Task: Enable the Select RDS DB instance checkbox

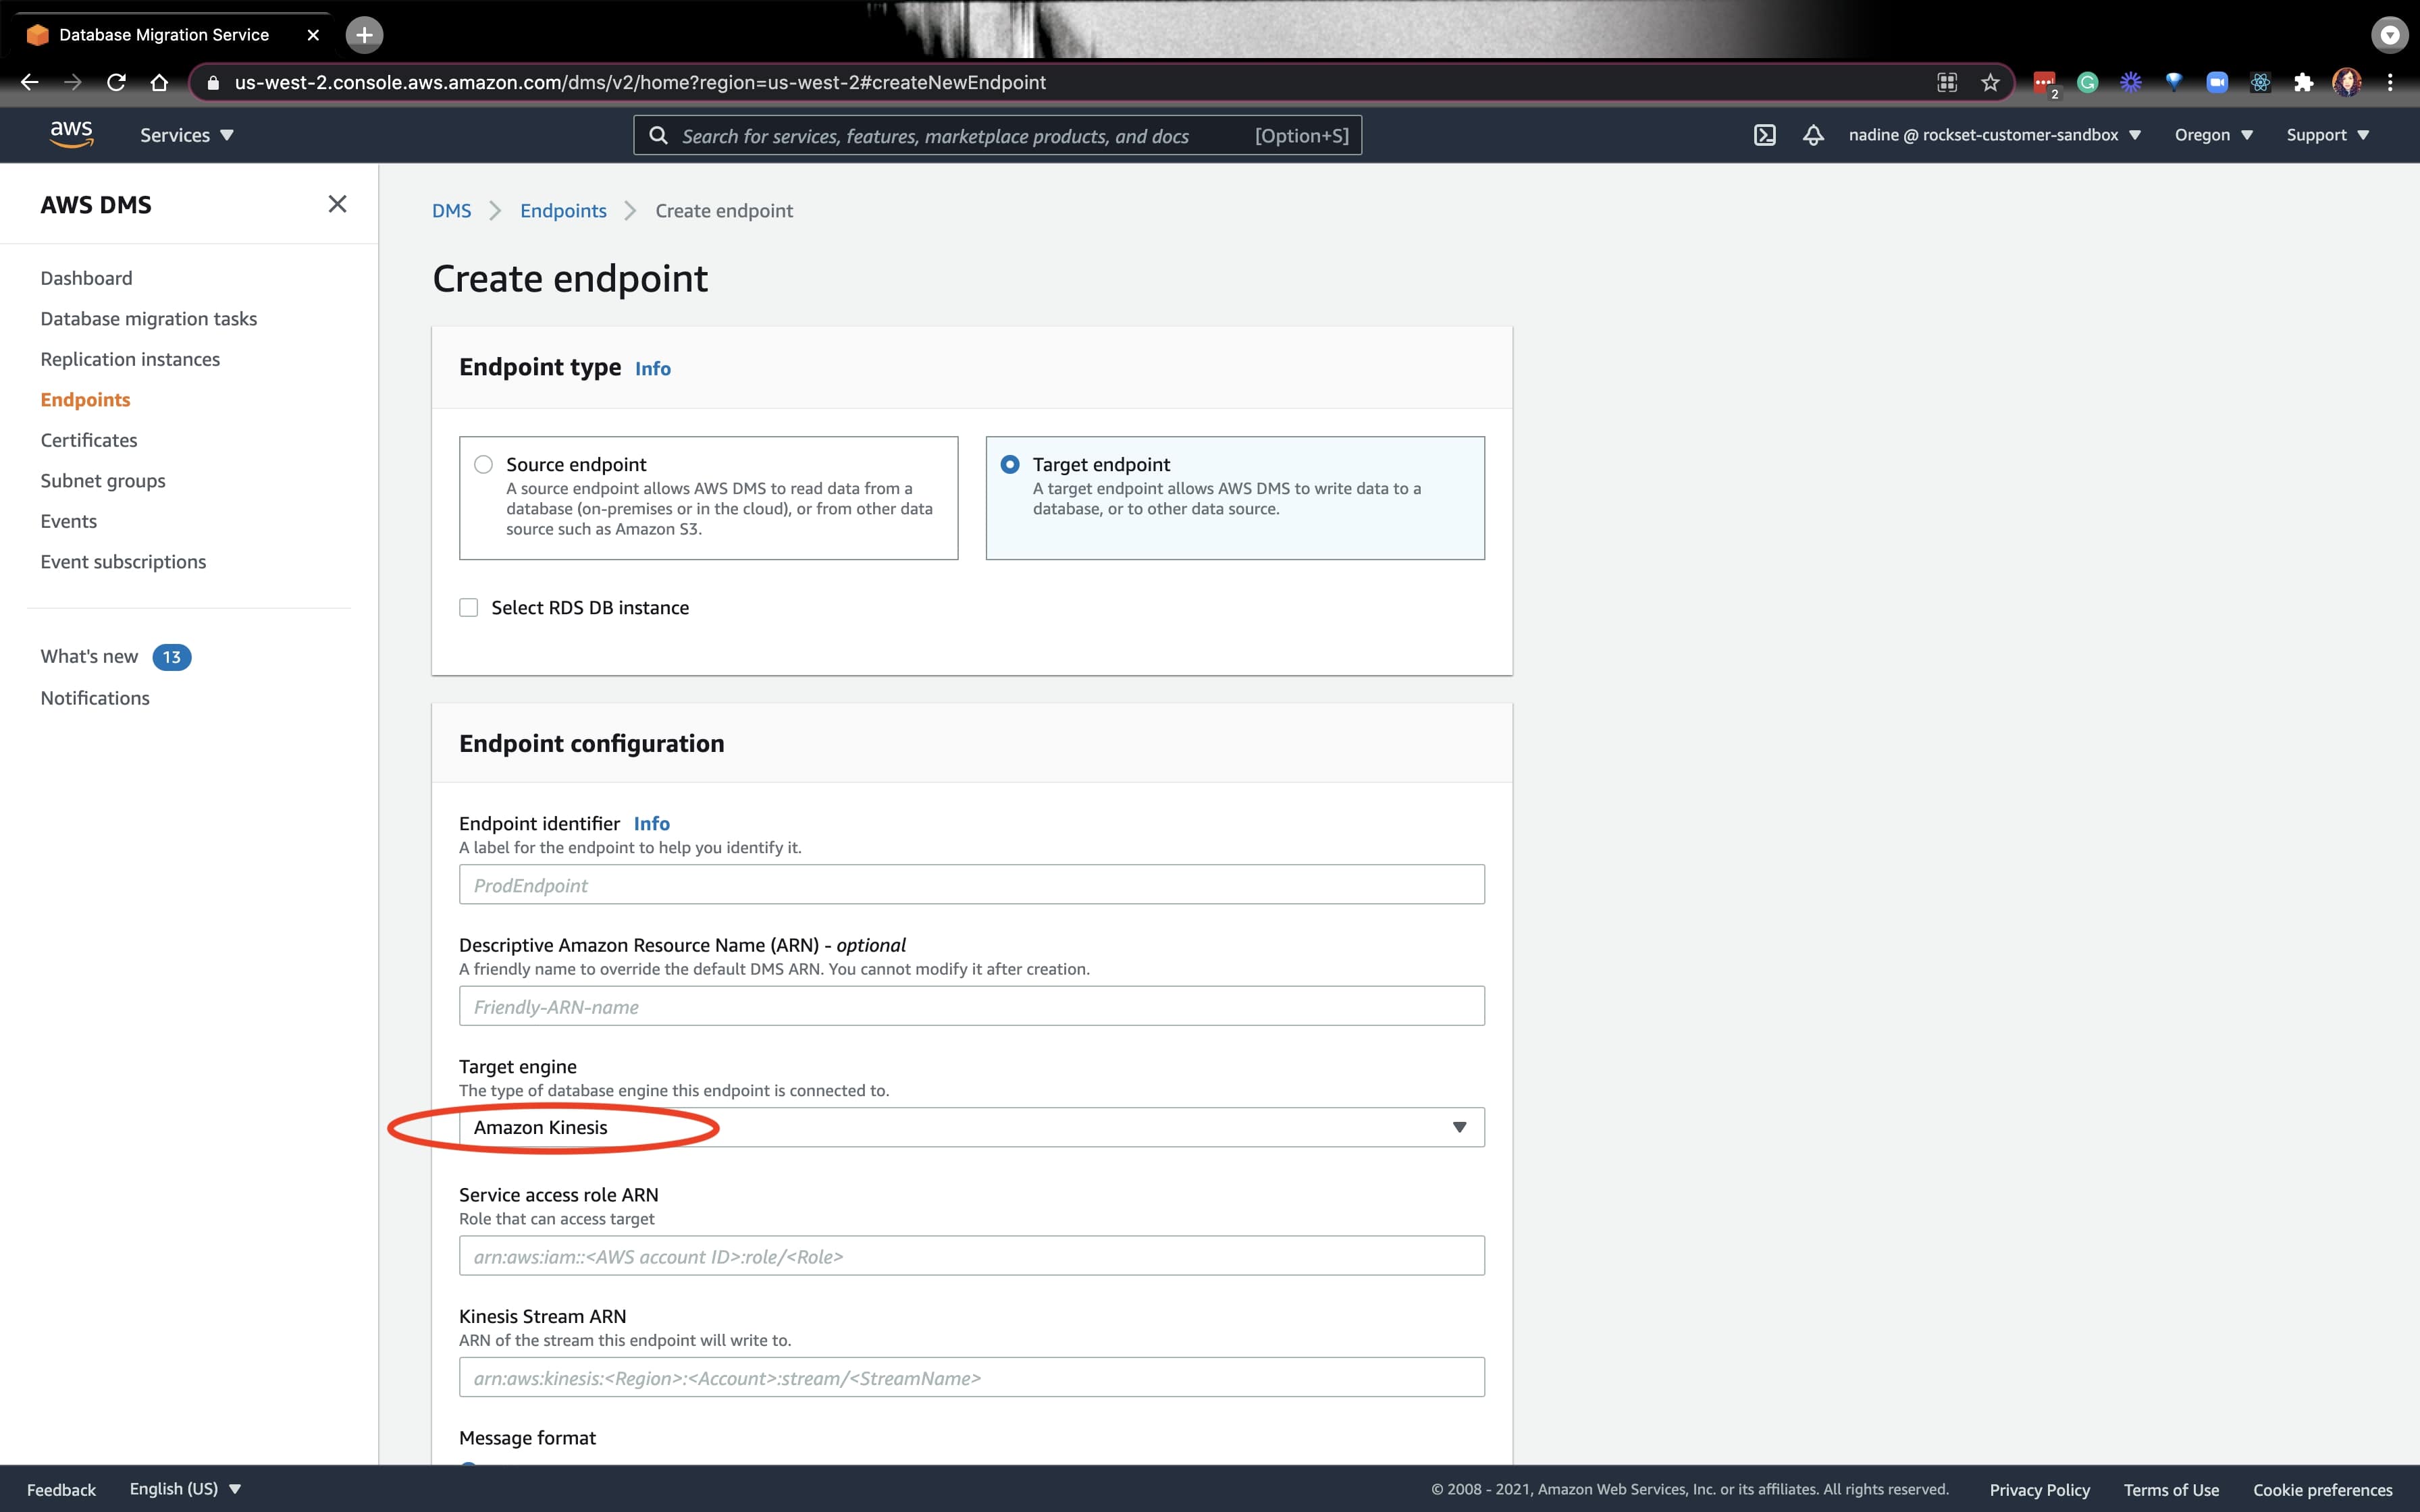Action: 467,606
